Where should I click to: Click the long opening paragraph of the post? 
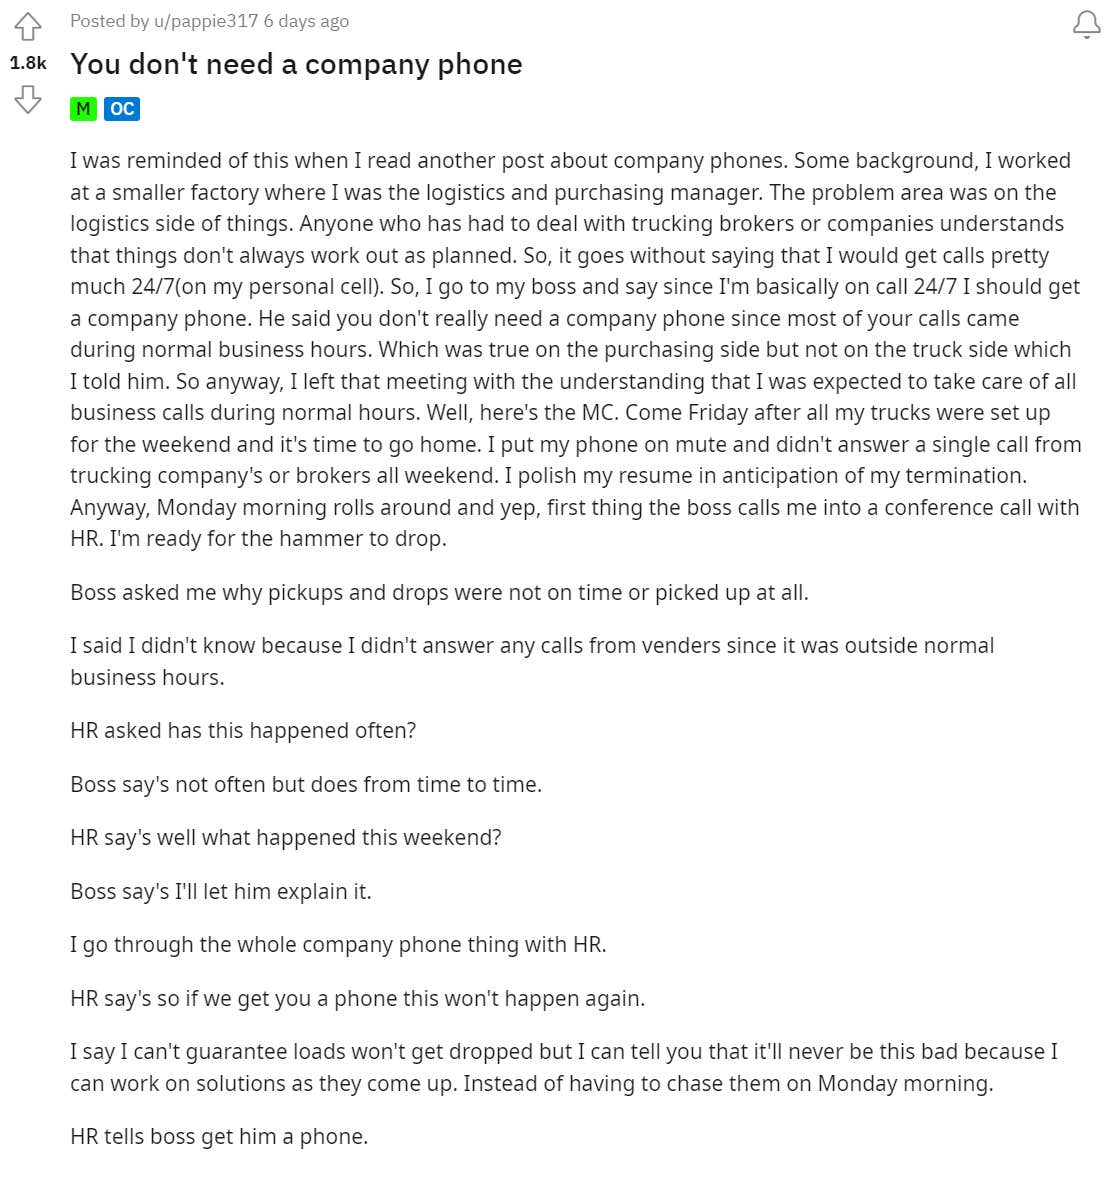point(575,349)
